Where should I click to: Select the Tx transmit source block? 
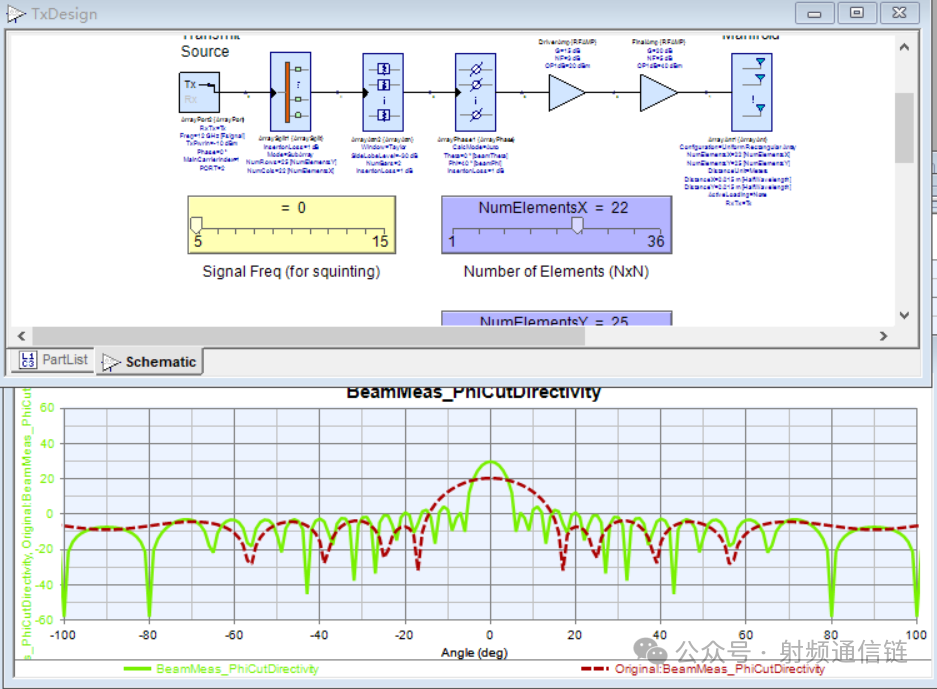pyautogui.click(x=198, y=92)
